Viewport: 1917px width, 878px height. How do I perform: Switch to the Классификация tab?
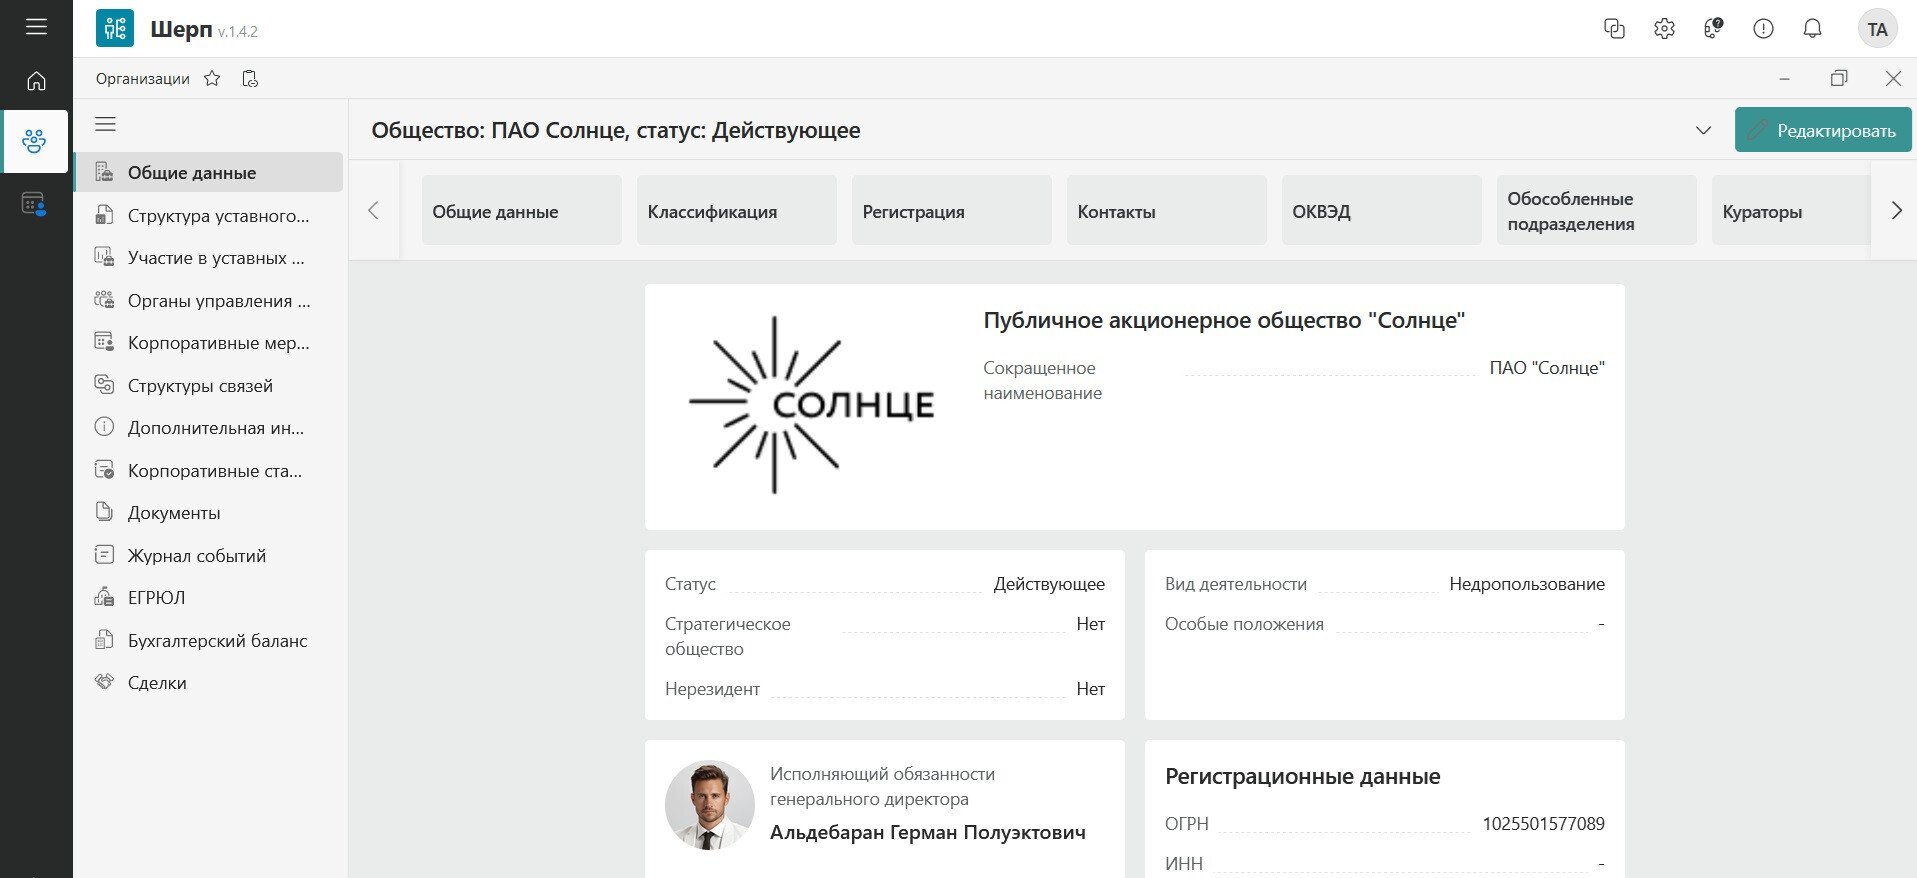[736, 211]
